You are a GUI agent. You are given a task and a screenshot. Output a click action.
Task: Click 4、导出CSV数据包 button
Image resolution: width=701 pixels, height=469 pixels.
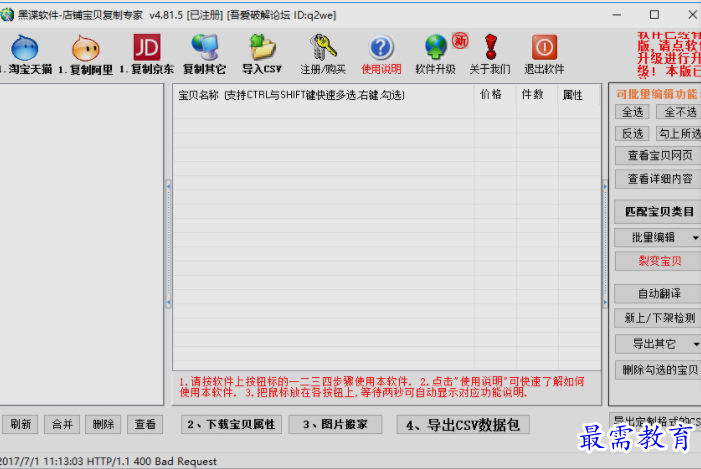[463, 424]
